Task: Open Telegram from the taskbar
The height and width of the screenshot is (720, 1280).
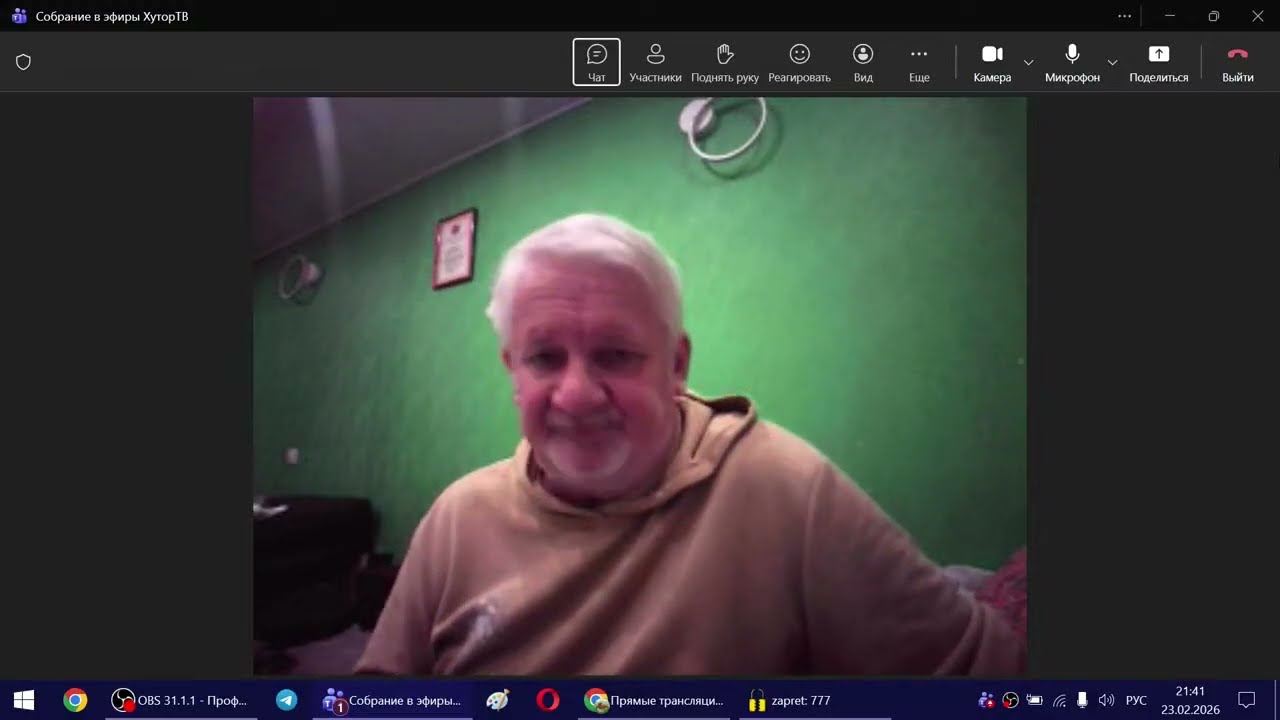Action: coord(287,700)
